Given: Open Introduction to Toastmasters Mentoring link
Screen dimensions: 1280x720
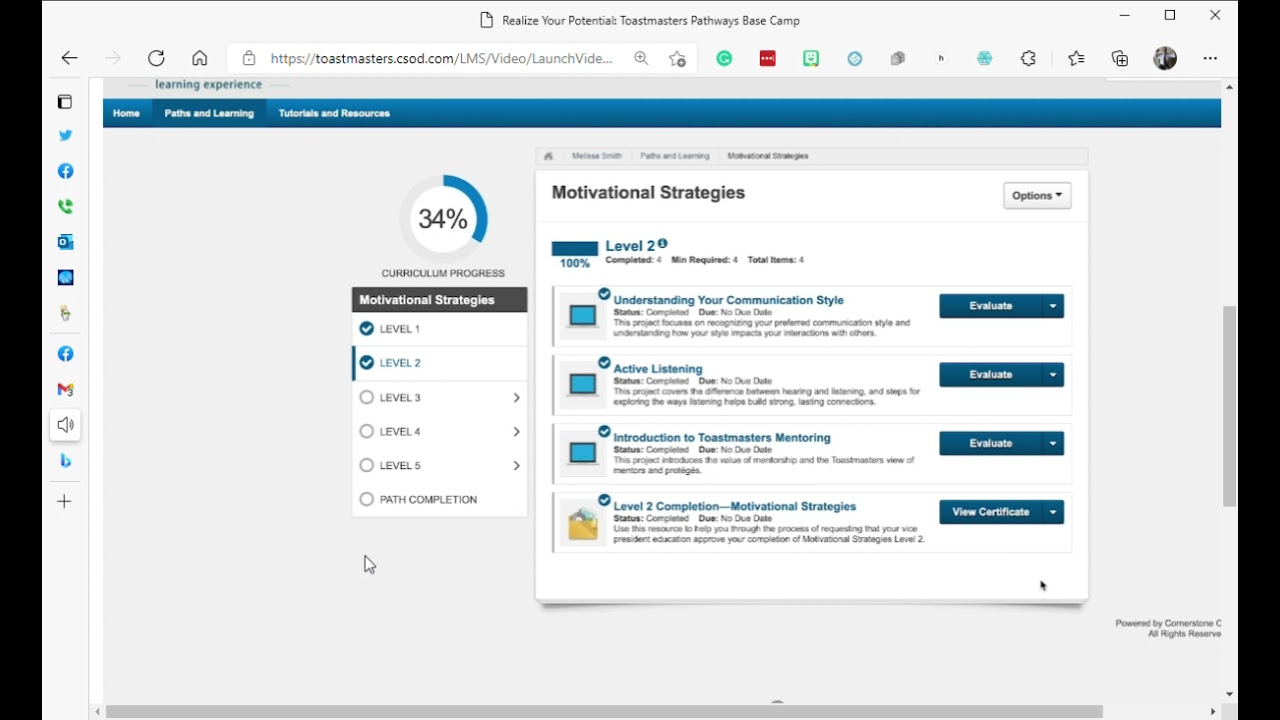Looking at the screenshot, I should pyautogui.click(x=722, y=438).
